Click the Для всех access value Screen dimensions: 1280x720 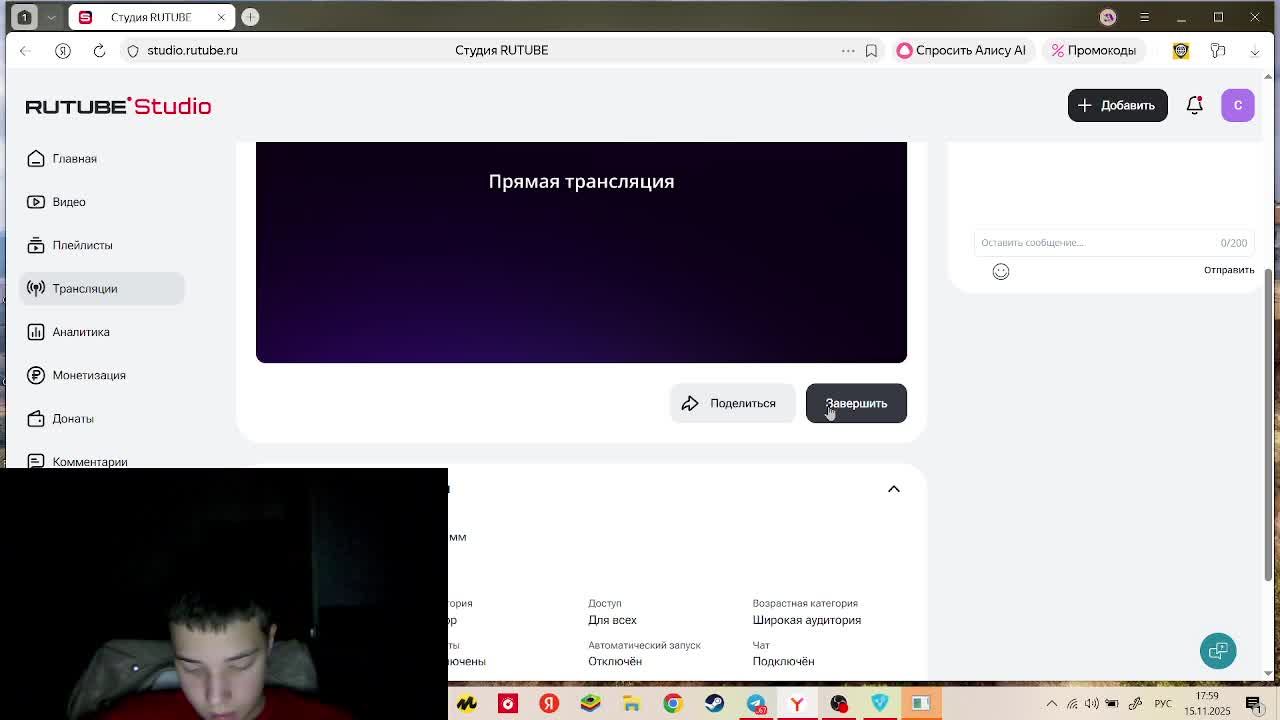pyautogui.click(x=612, y=620)
